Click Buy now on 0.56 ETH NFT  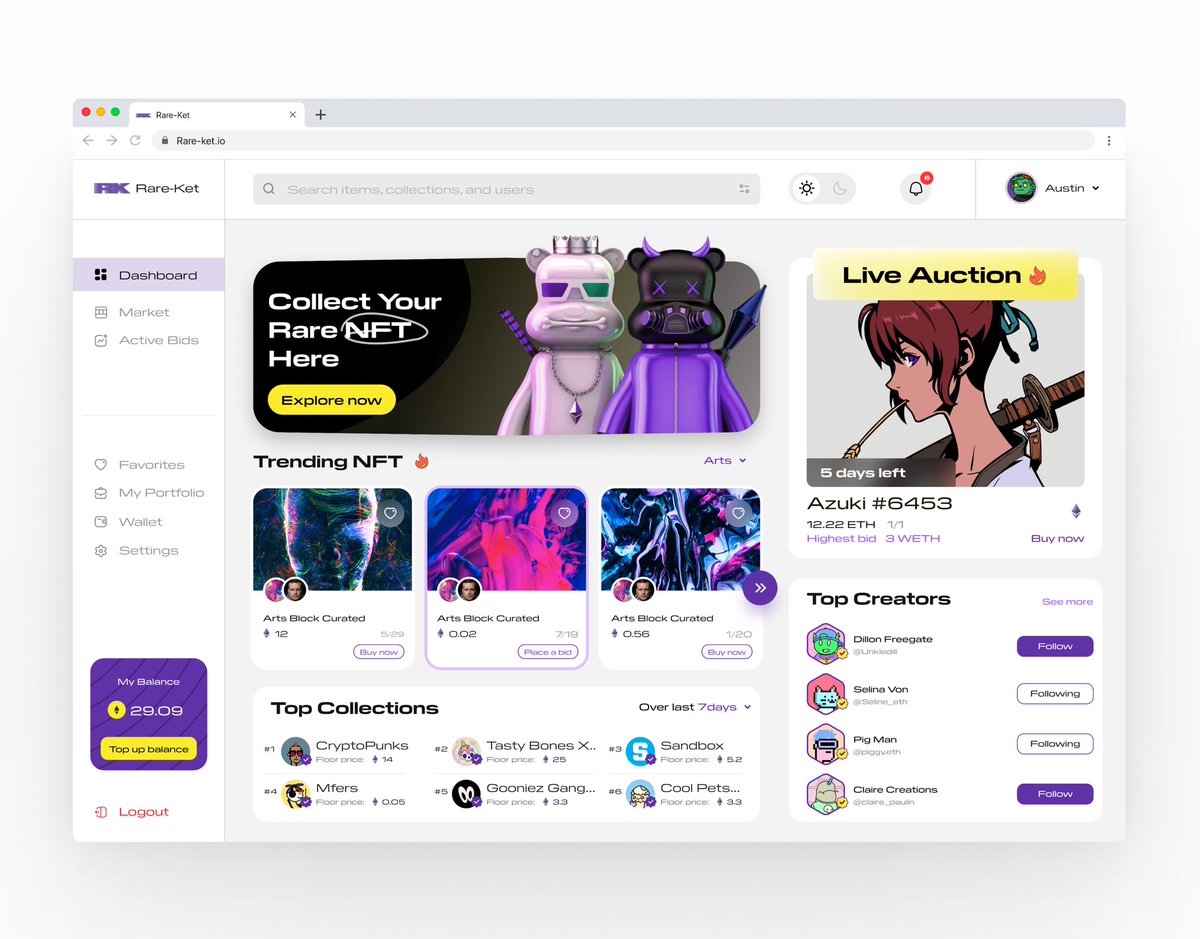(x=726, y=652)
